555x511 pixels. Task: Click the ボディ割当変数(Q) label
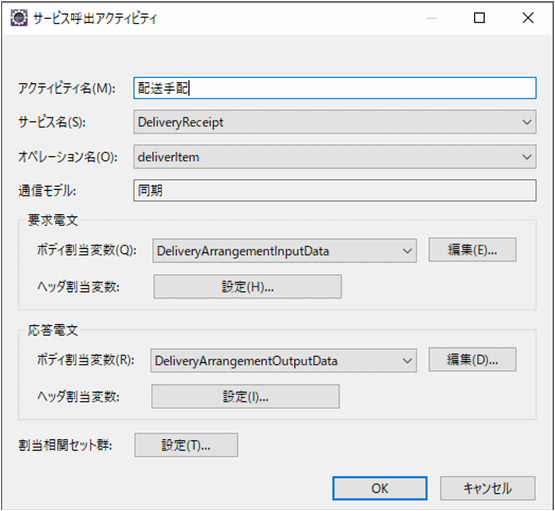tap(87, 251)
